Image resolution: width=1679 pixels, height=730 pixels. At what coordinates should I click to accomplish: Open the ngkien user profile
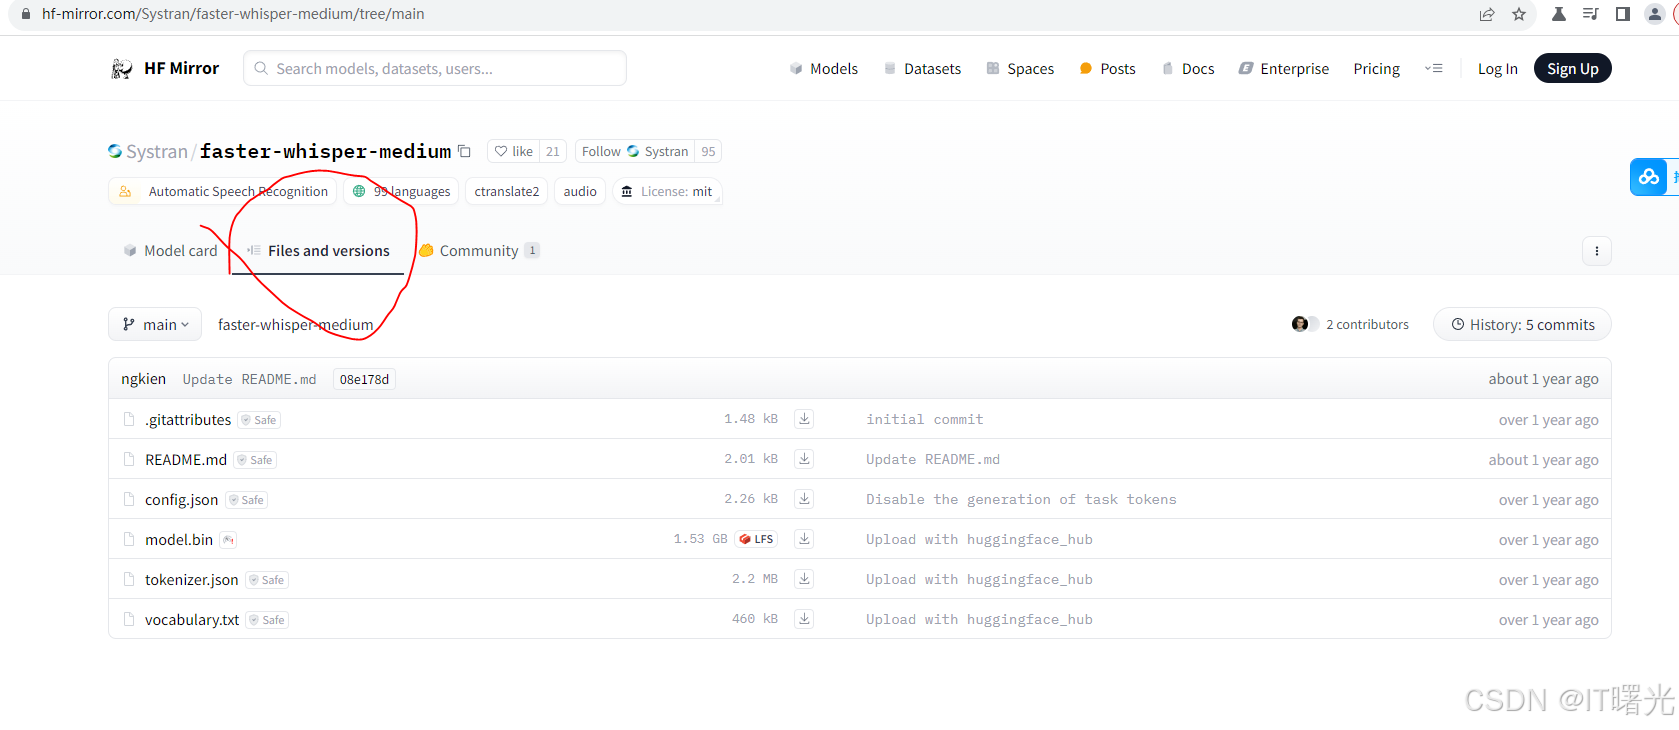[143, 379]
